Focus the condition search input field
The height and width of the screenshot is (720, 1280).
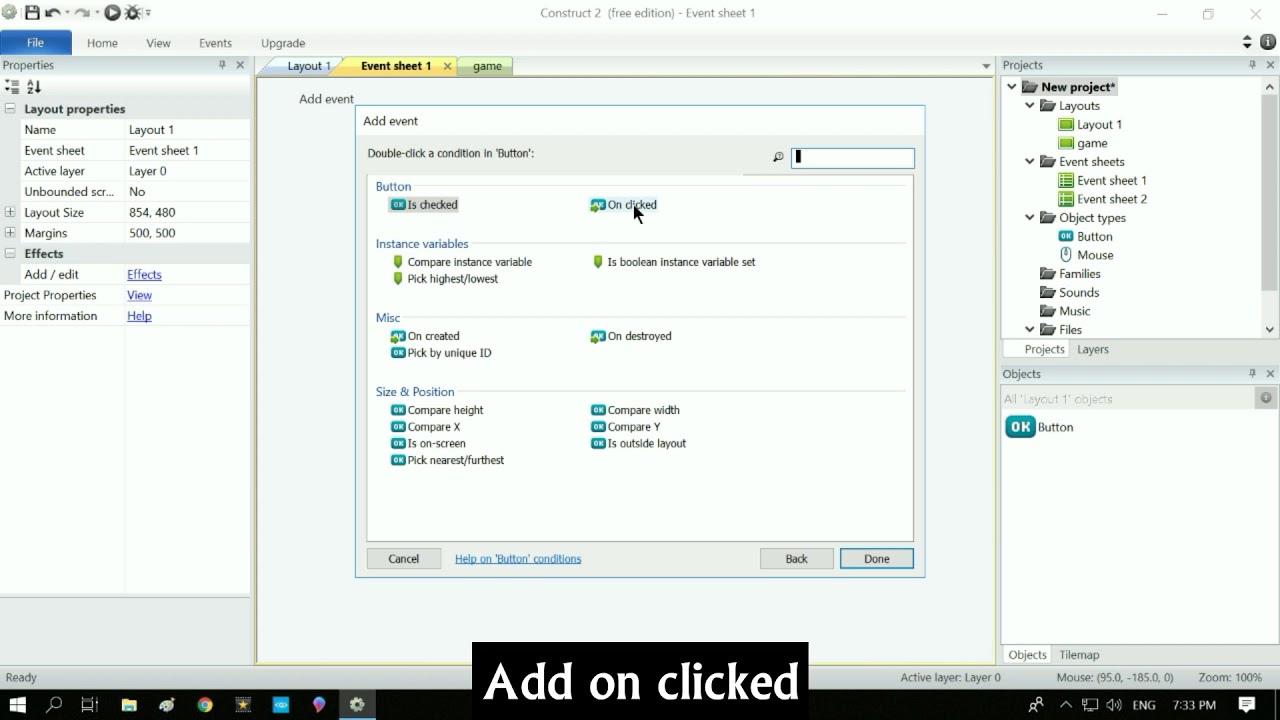[x=853, y=157]
